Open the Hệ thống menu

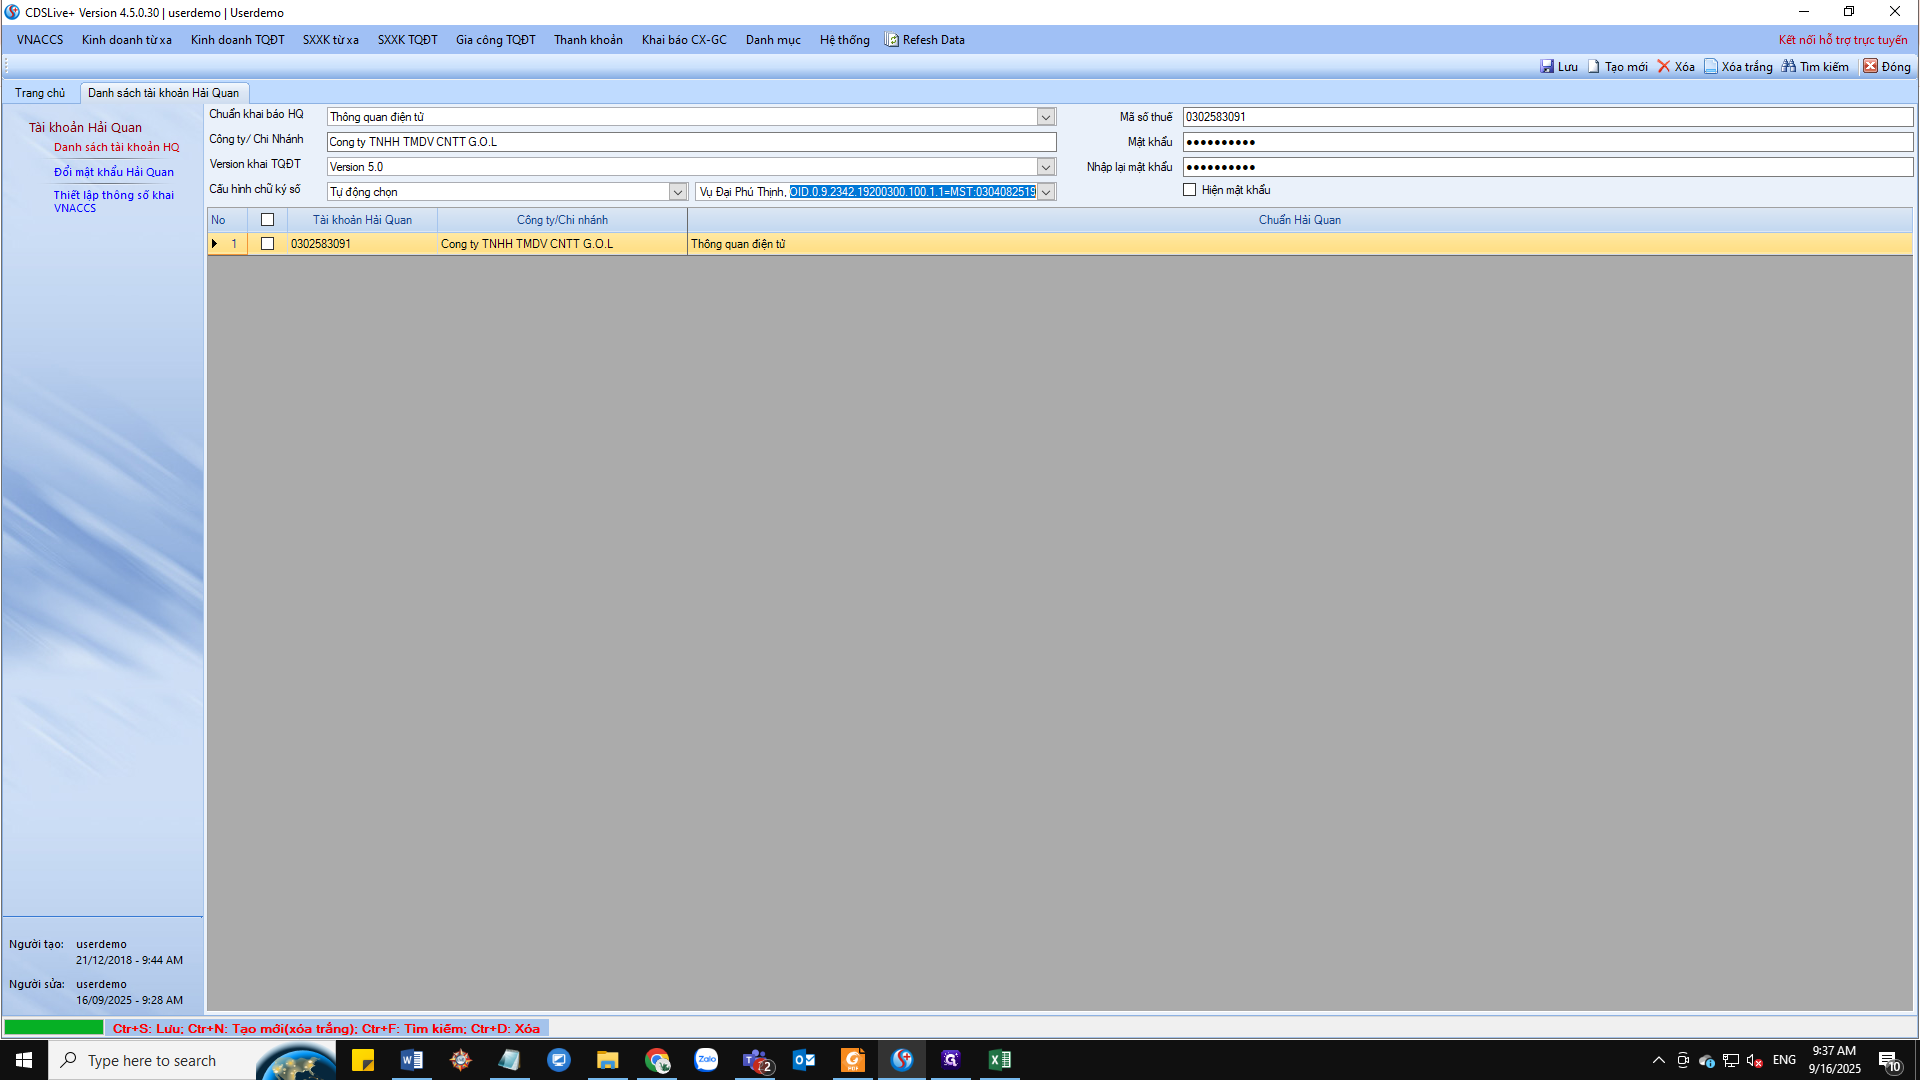click(x=844, y=40)
